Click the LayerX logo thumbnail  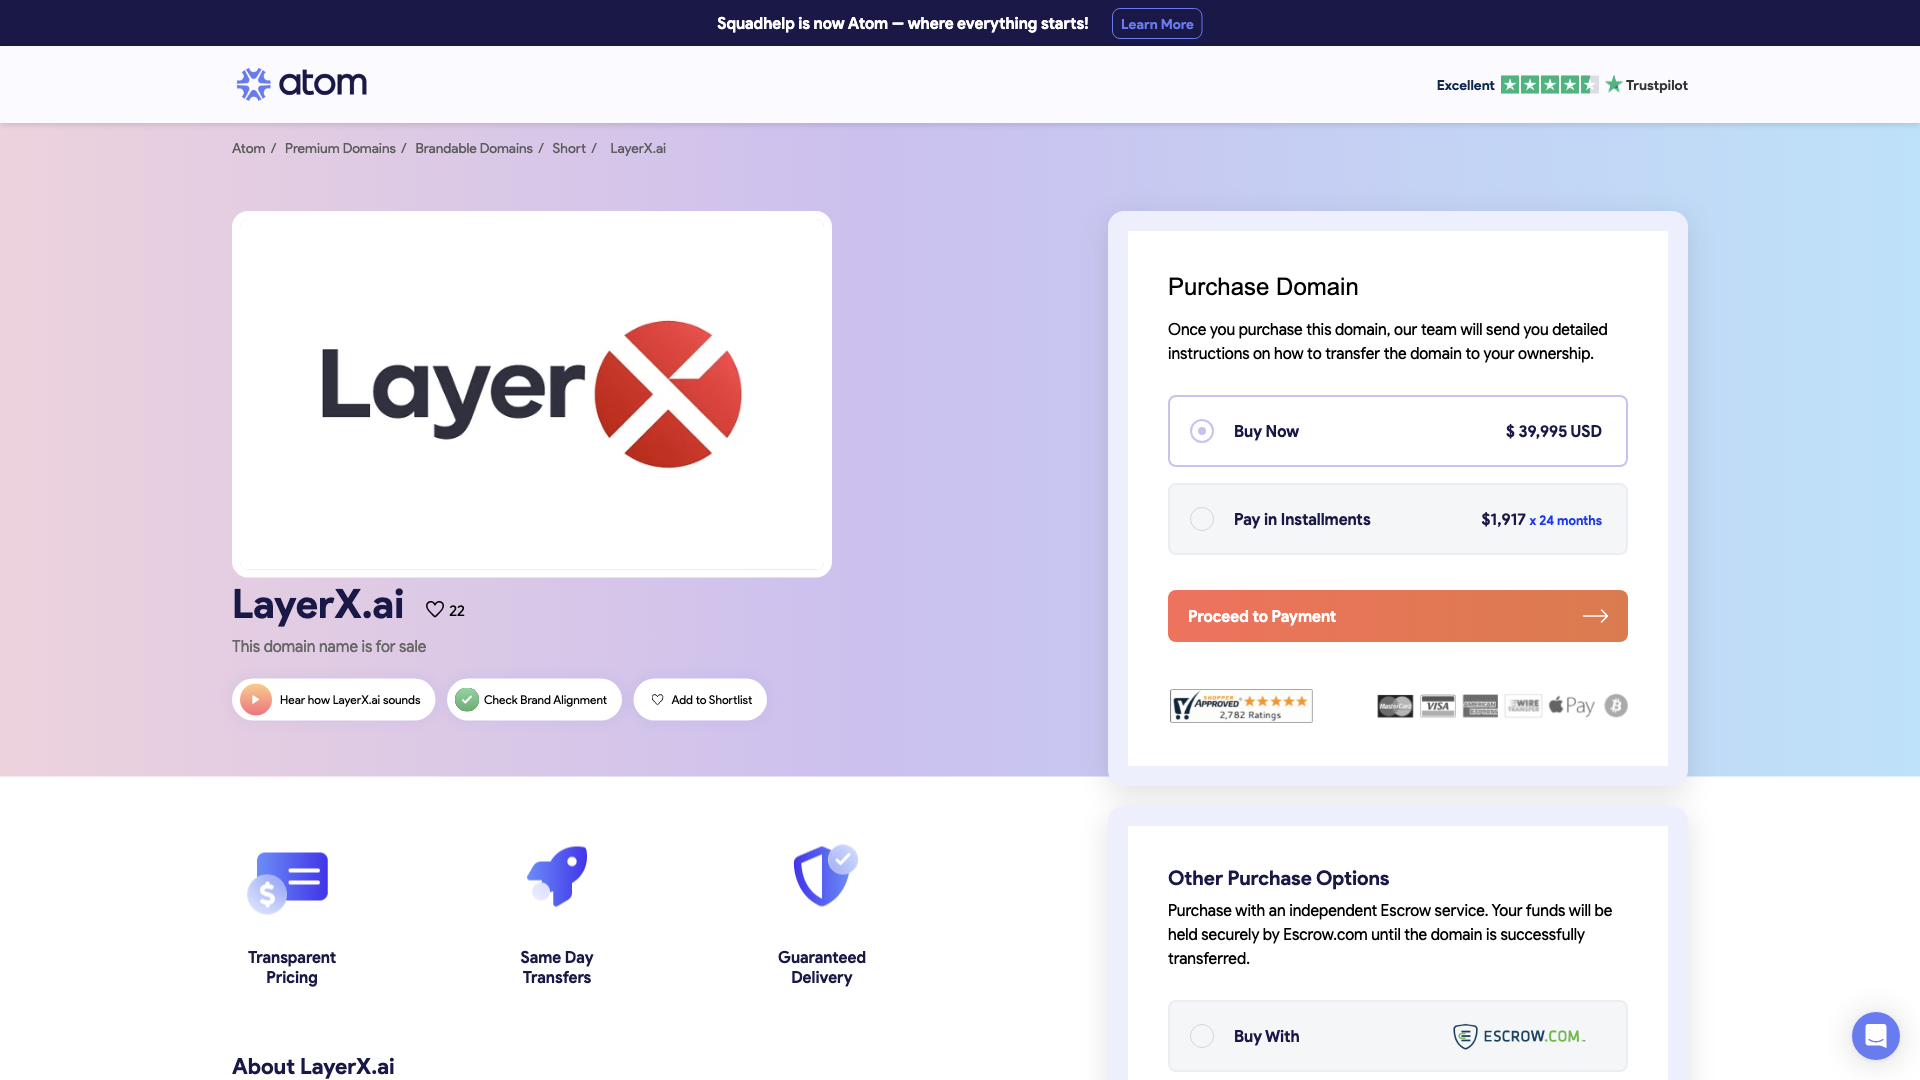[x=531, y=393]
